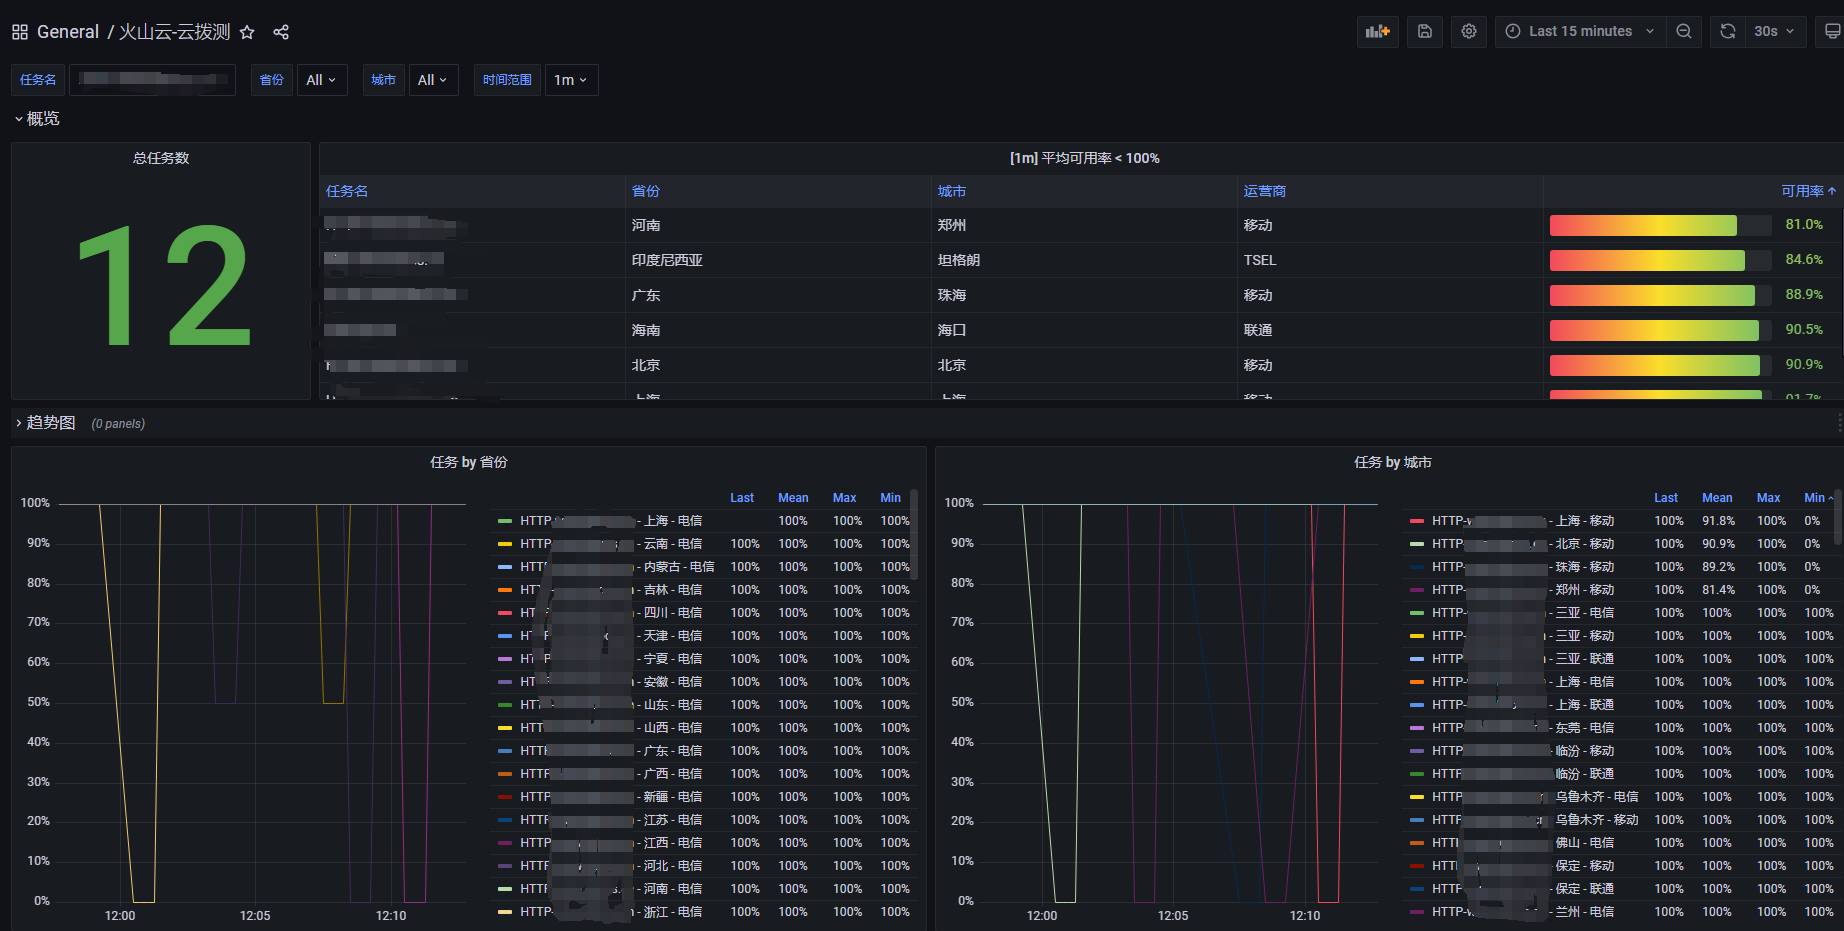The image size is (1844, 931).
Task: Click the dashboards grid icon beside General
Action: tap(19, 31)
